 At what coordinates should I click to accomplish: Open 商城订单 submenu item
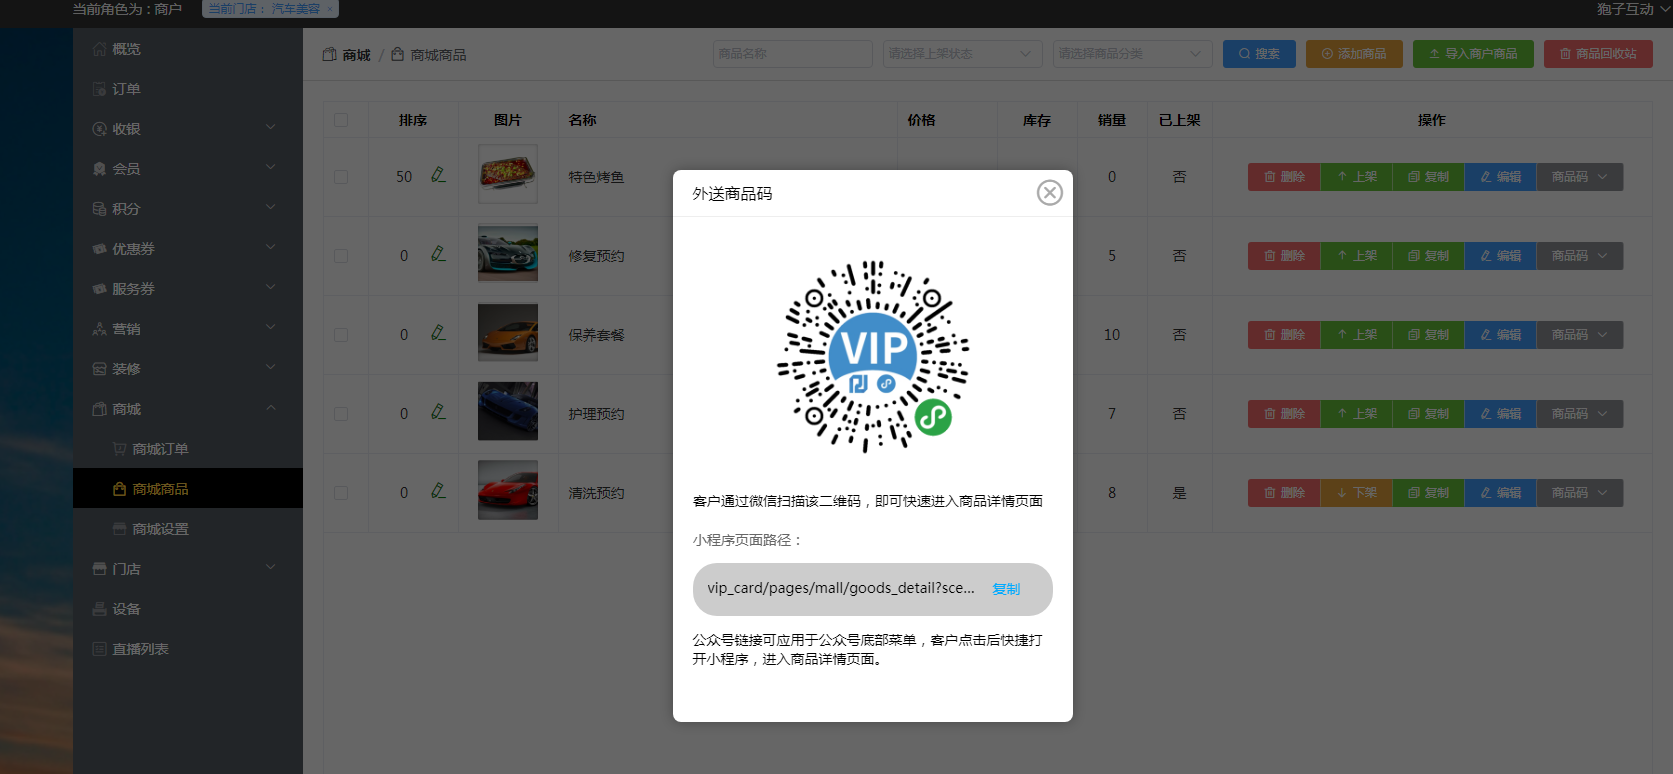[188, 449]
